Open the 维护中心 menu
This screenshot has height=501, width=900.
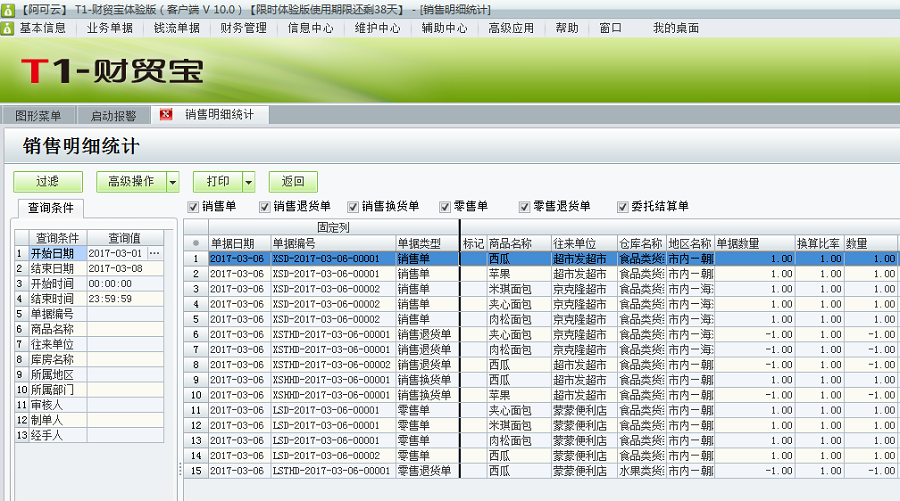(x=377, y=28)
